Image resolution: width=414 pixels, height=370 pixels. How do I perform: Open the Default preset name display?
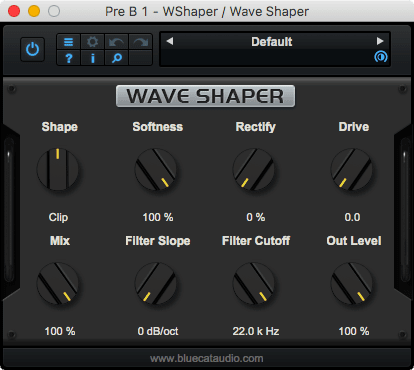point(272,42)
